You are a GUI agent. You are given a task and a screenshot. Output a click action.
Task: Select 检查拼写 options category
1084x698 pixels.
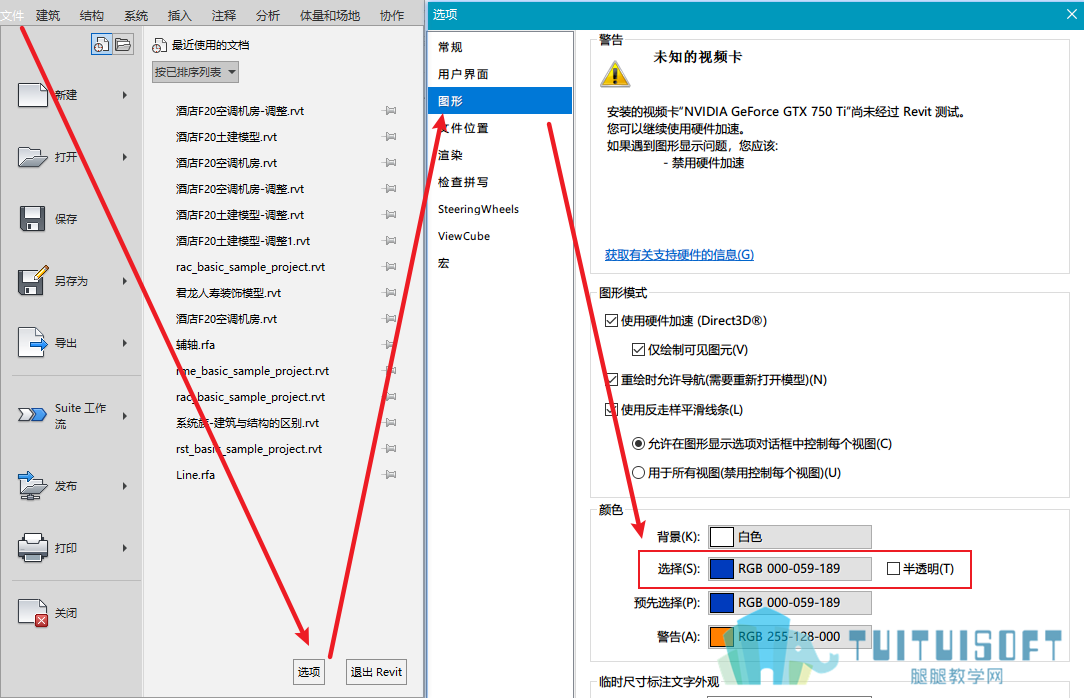(x=500, y=182)
